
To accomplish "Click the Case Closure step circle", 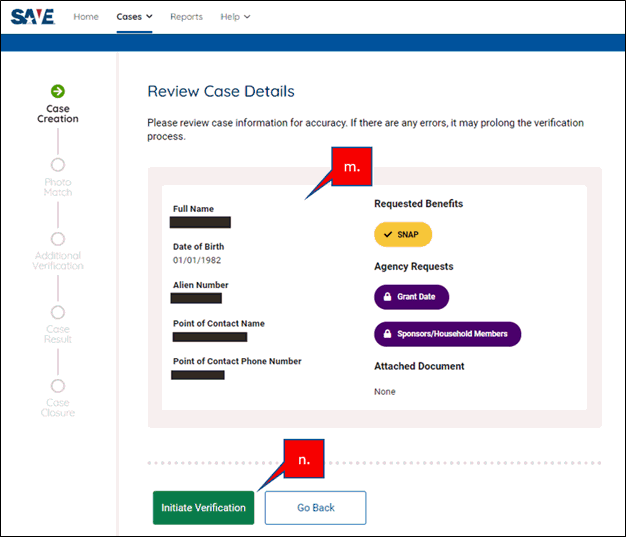I will click(x=58, y=386).
